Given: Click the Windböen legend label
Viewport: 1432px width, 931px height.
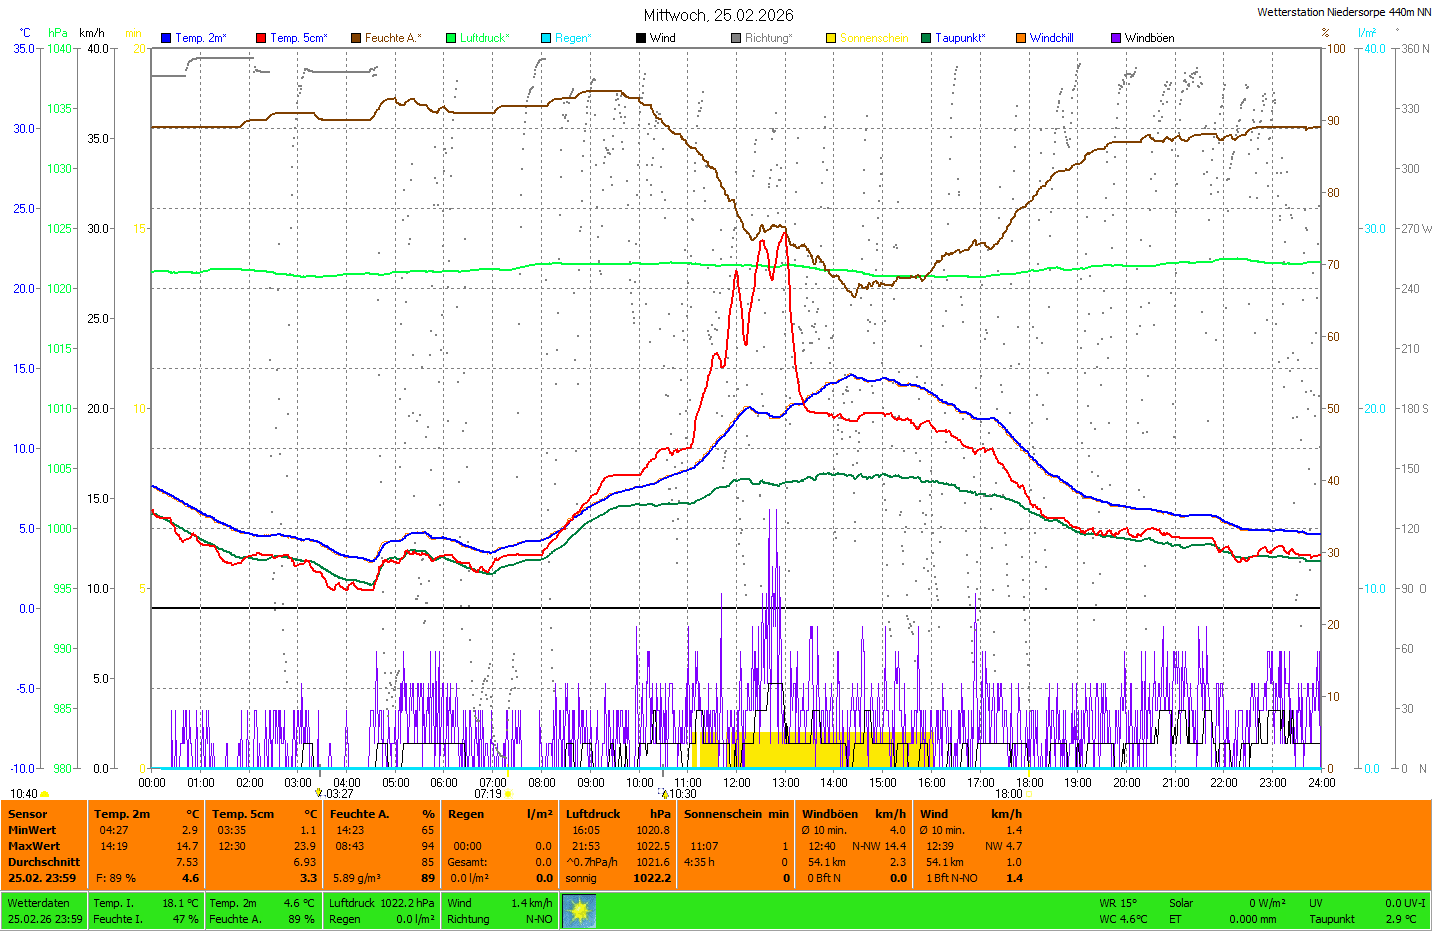Looking at the screenshot, I should coord(1149,38).
